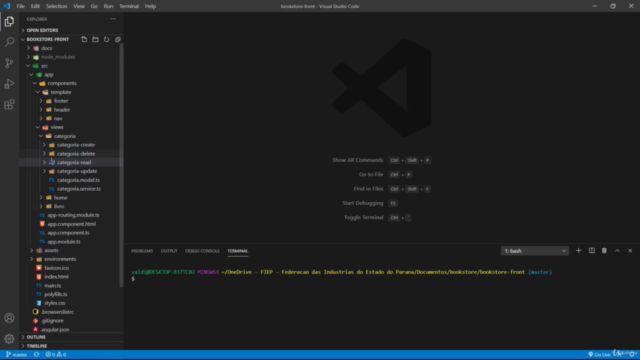Click Go Live in status bar
The width and height of the screenshot is (640, 360).
click(x=599, y=354)
